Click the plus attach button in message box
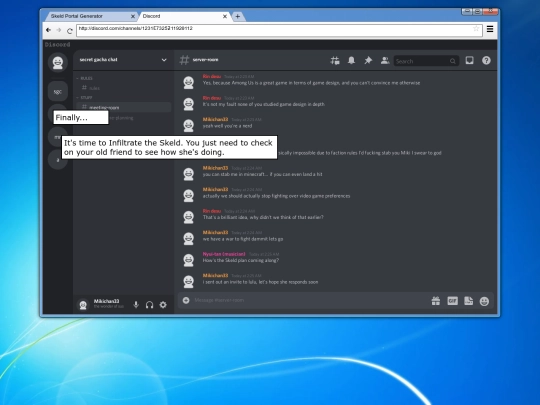The image size is (540, 405). 186,300
